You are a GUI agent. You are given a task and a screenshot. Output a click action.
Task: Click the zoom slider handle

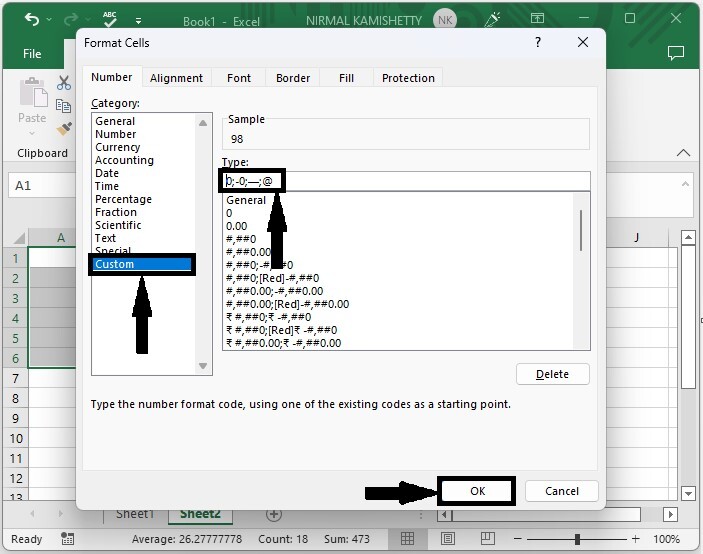pos(577,539)
